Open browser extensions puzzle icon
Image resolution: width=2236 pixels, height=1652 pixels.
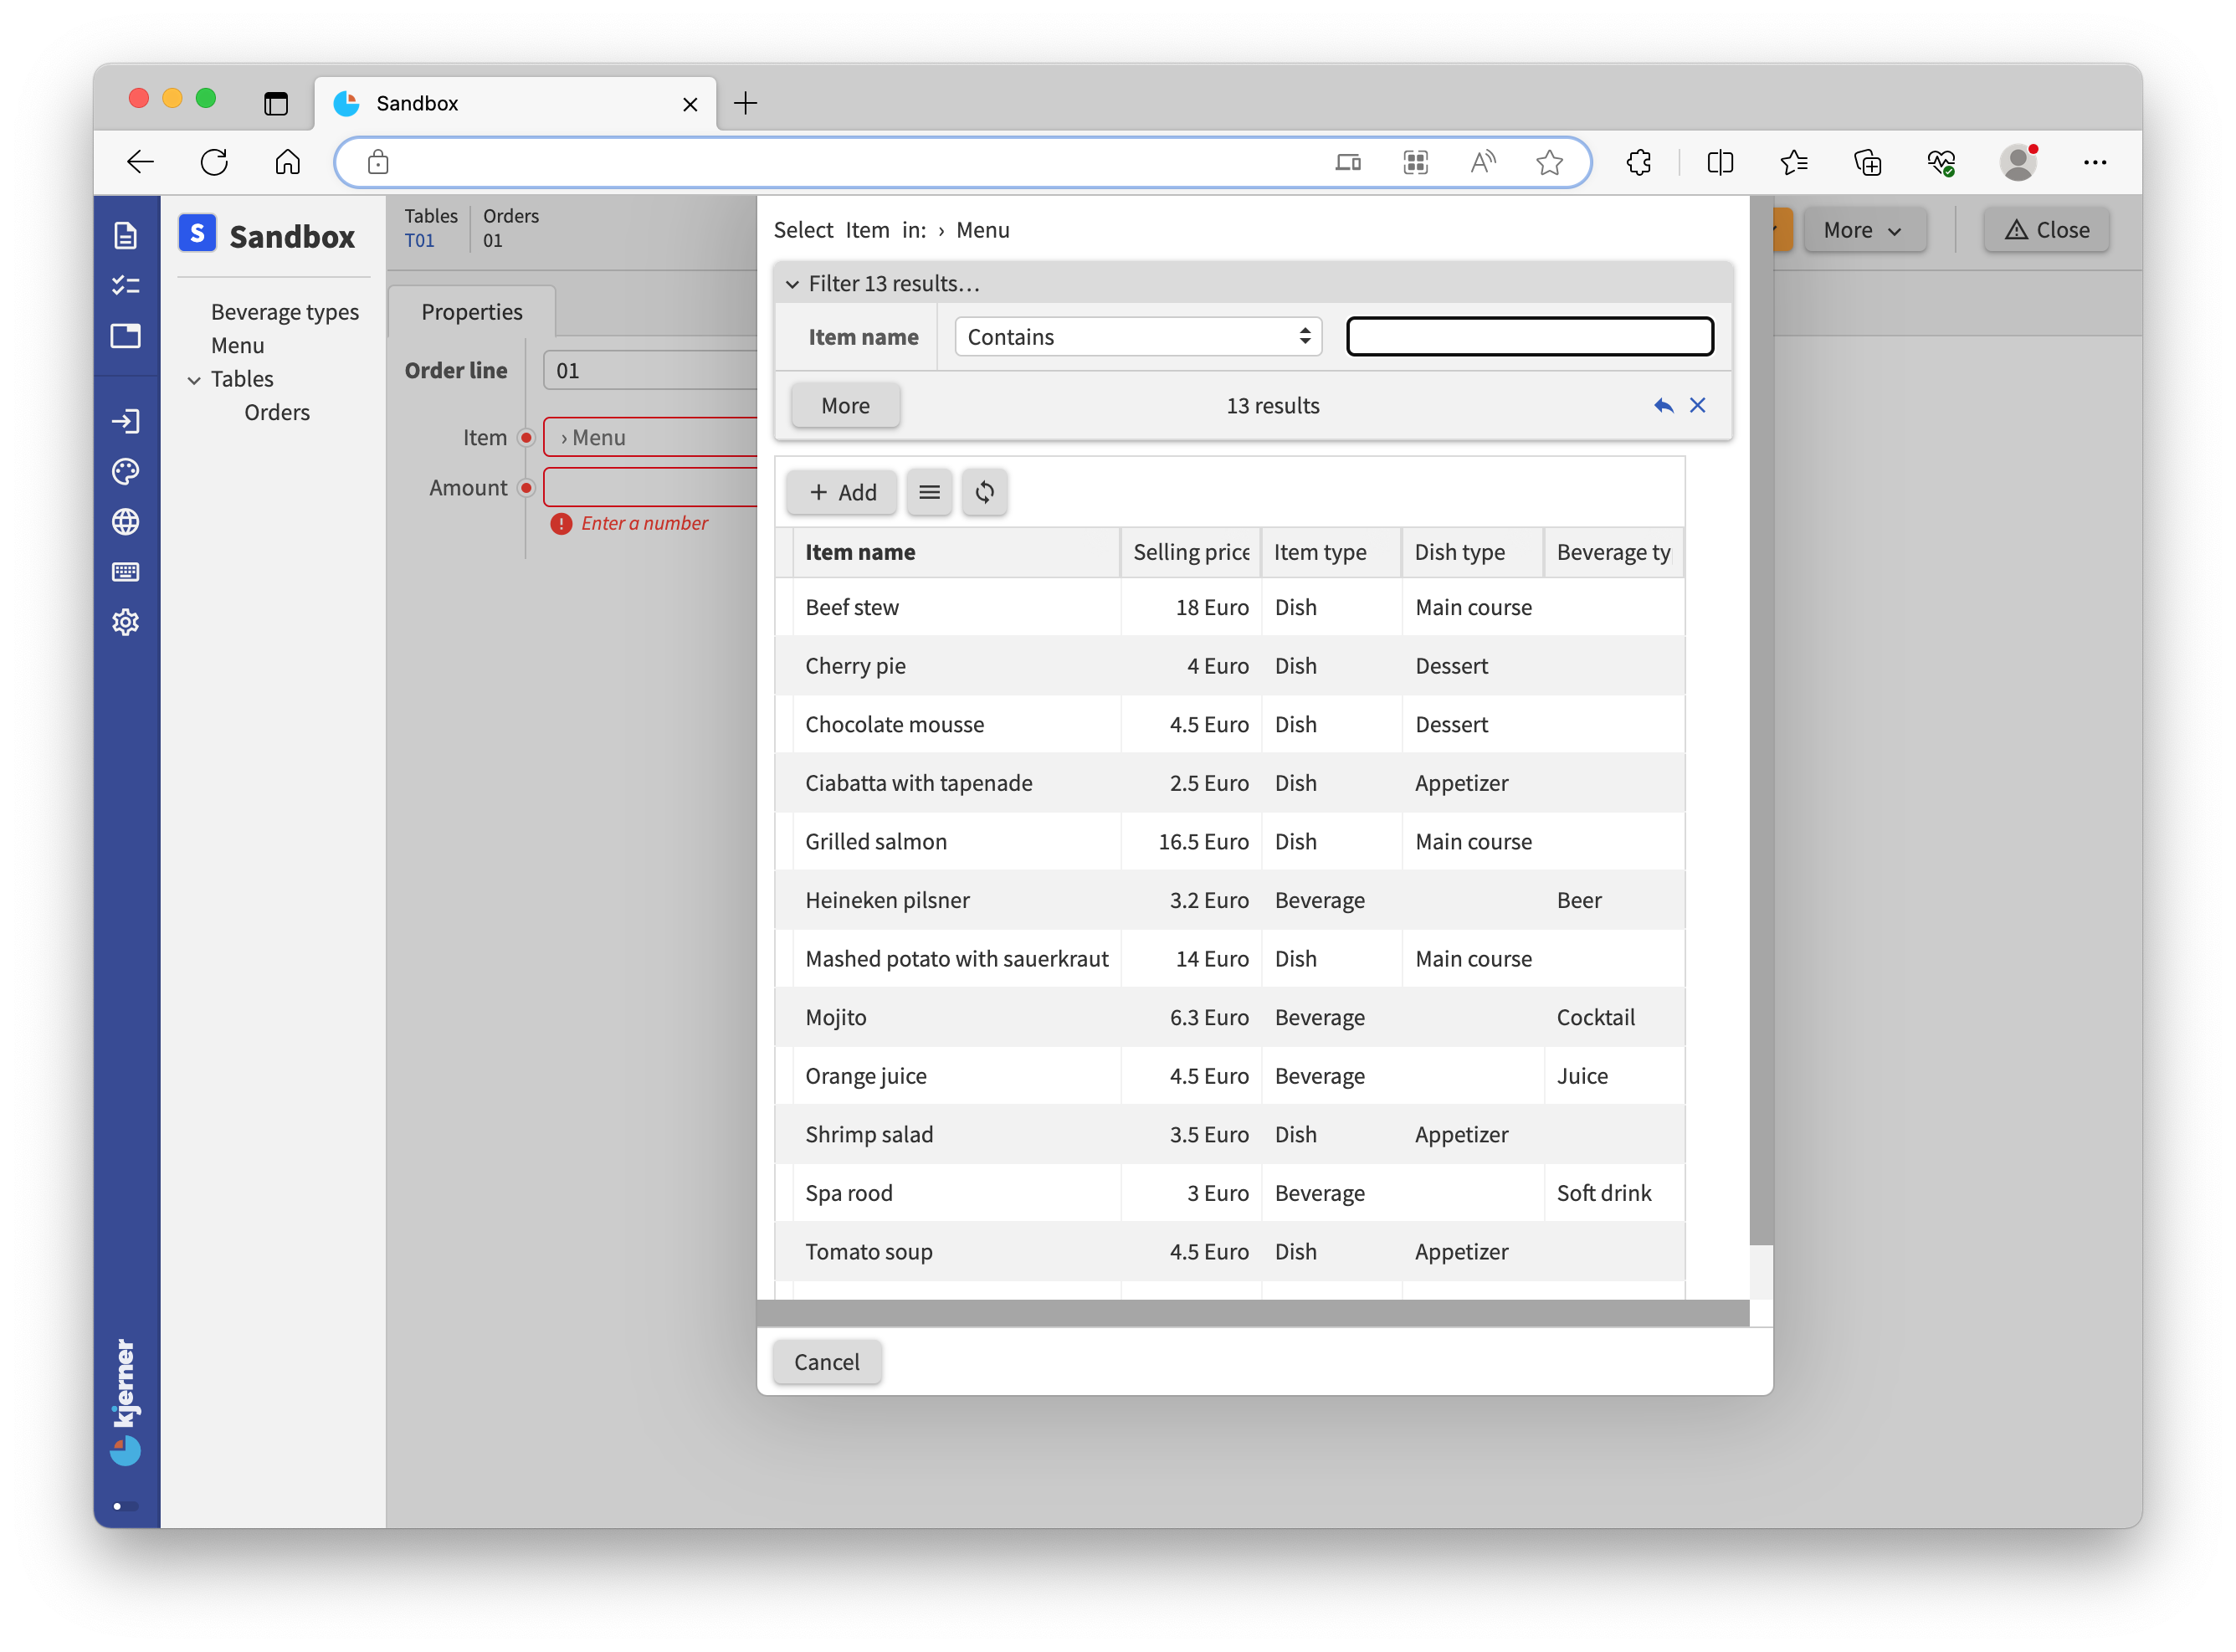click(1639, 162)
